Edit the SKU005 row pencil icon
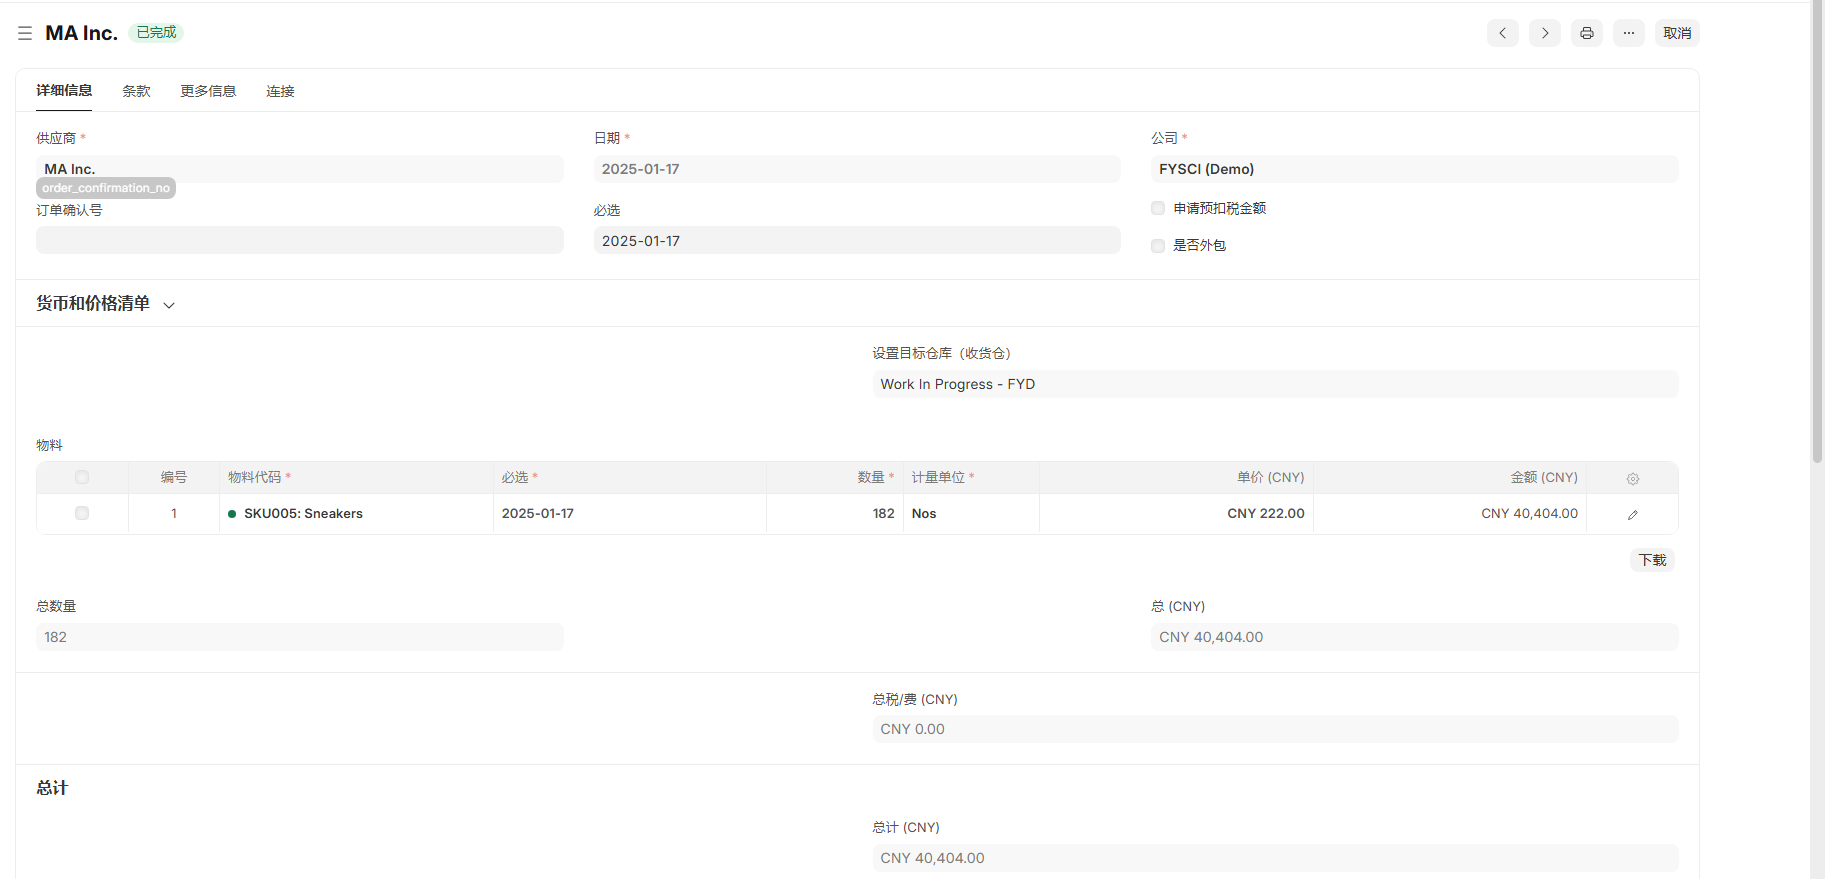1825x879 pixels. point(1633,514)
